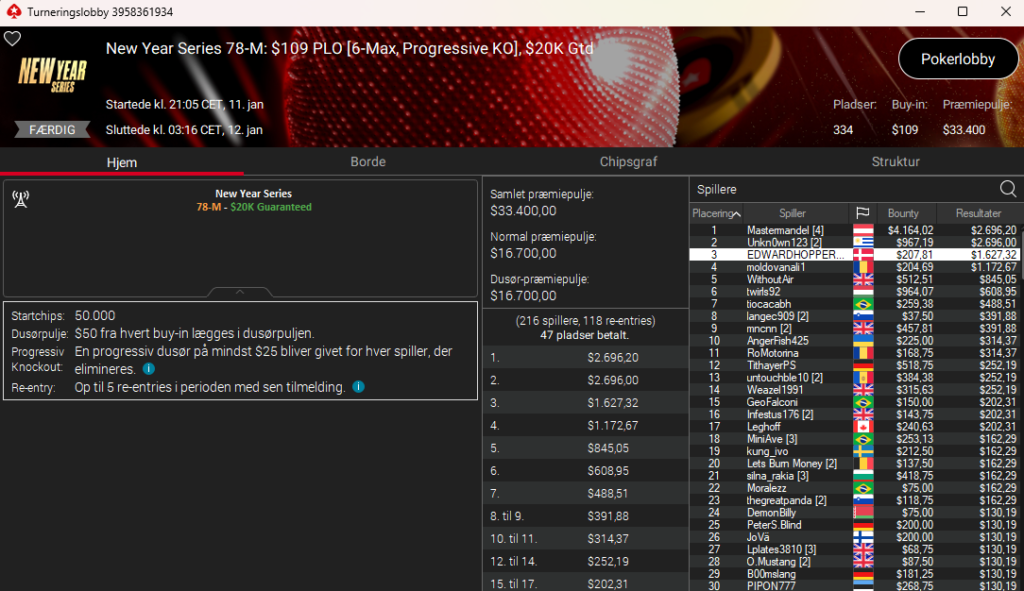Open the Chipsgraf tab

[628, 162]
